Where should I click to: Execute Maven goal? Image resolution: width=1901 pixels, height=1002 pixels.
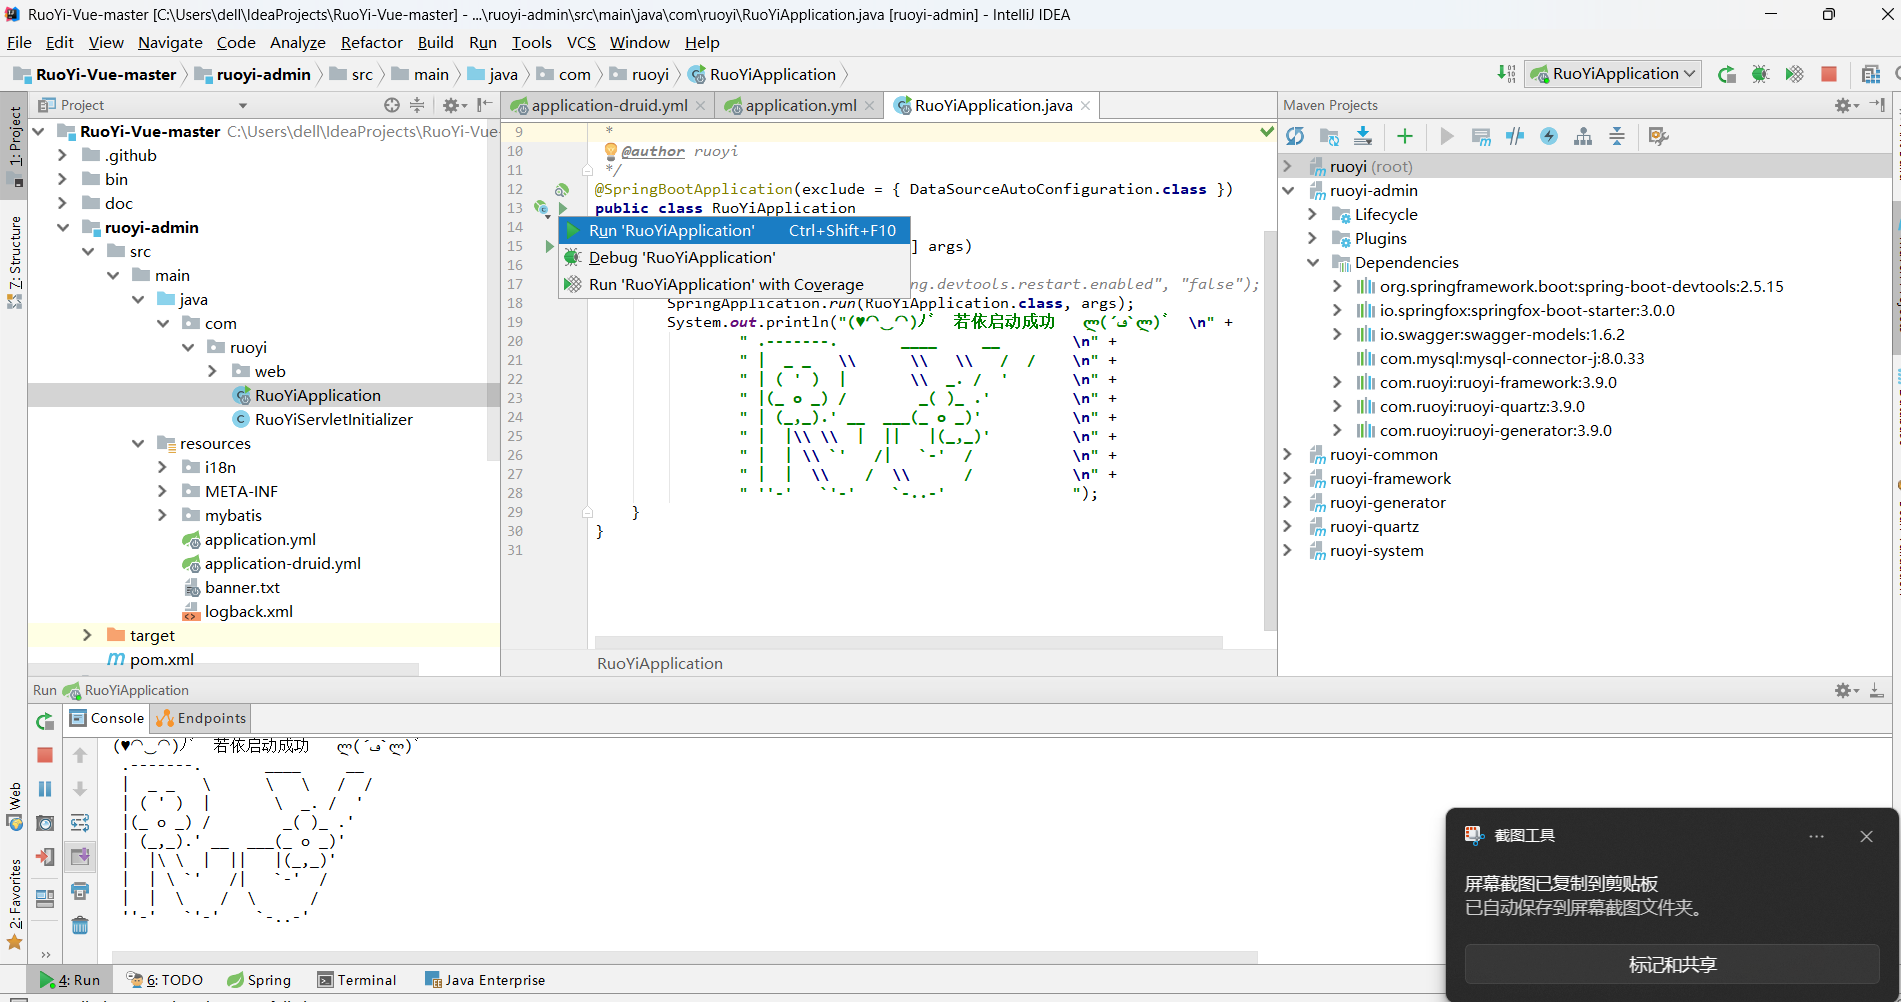pyautogui.click(x=1481, y=136)
